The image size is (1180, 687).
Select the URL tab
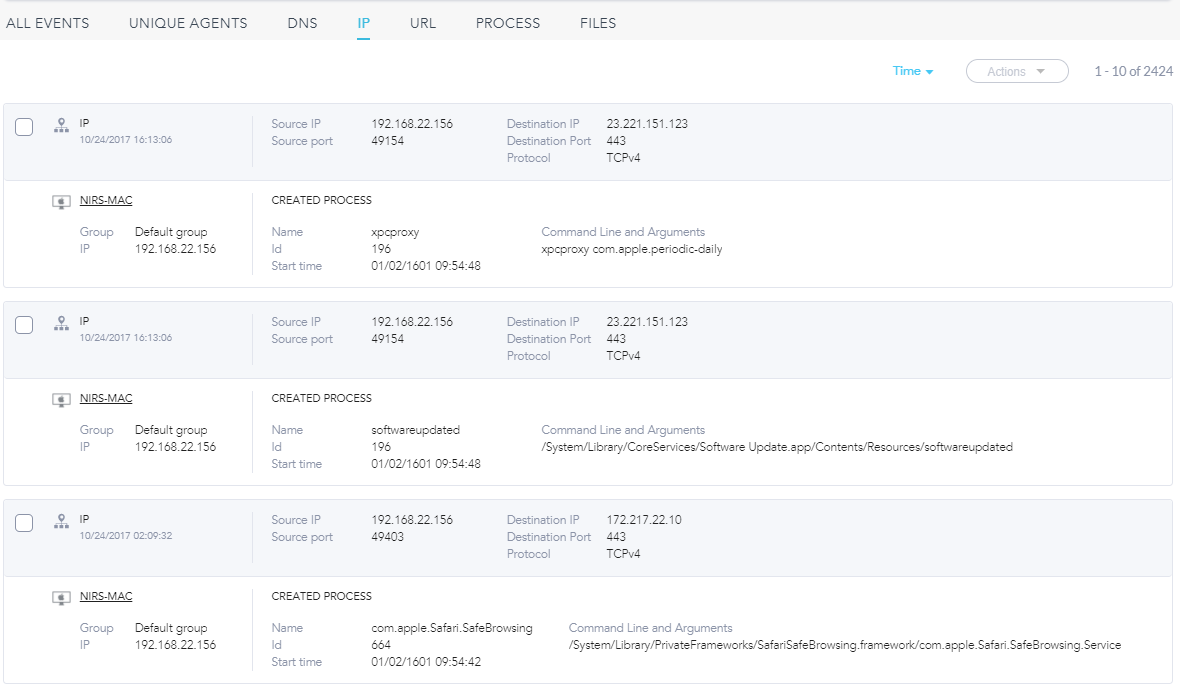[423, 23]
